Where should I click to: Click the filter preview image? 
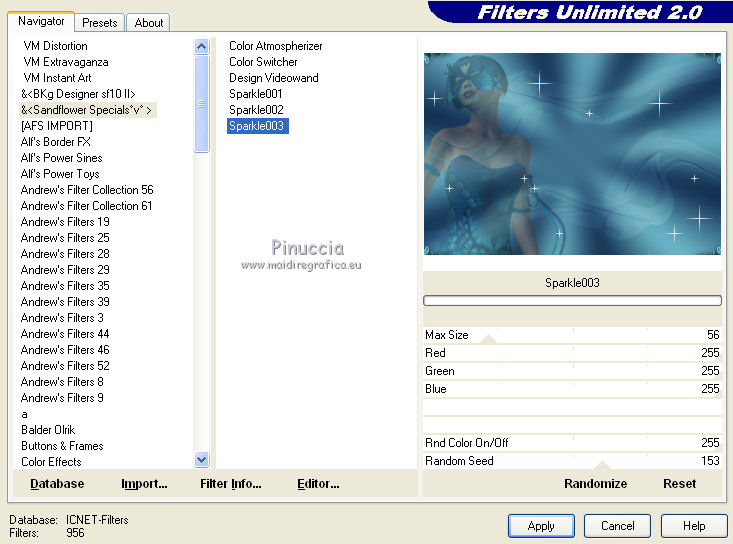coord(572,154)
